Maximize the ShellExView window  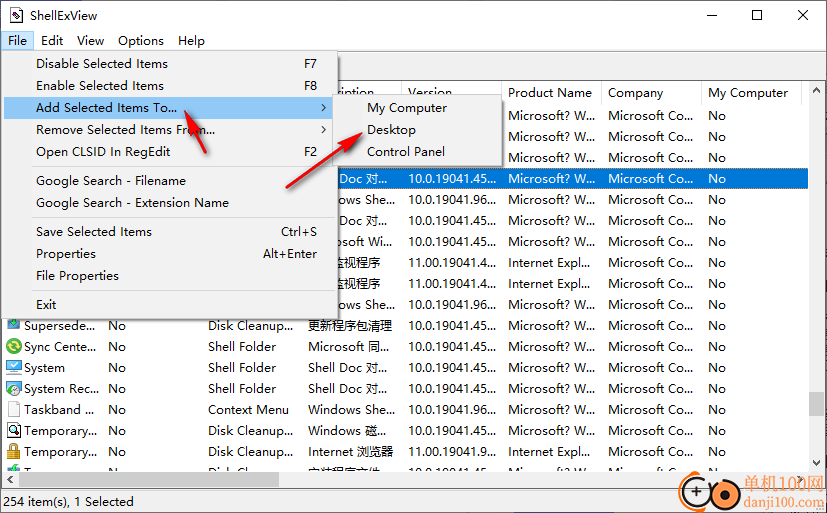(x=757, y=15)
